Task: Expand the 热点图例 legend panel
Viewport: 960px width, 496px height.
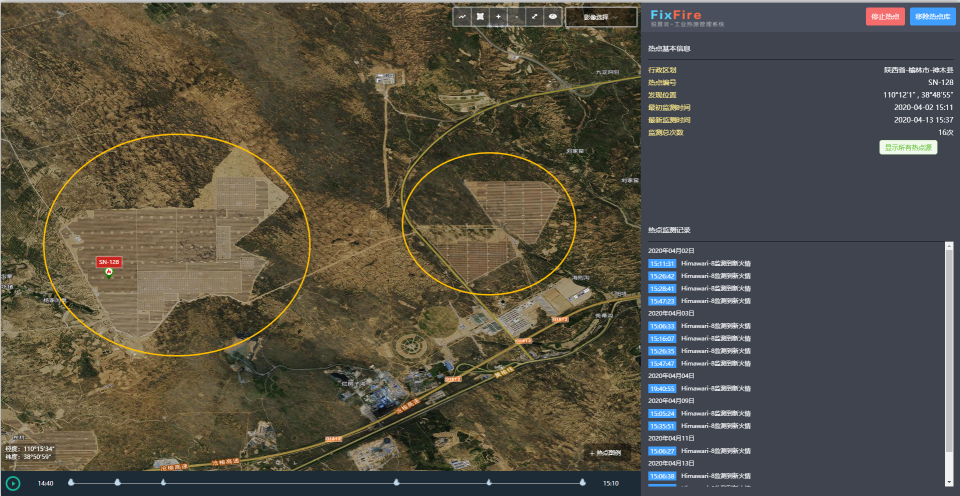Action: (x=605, y=453)
